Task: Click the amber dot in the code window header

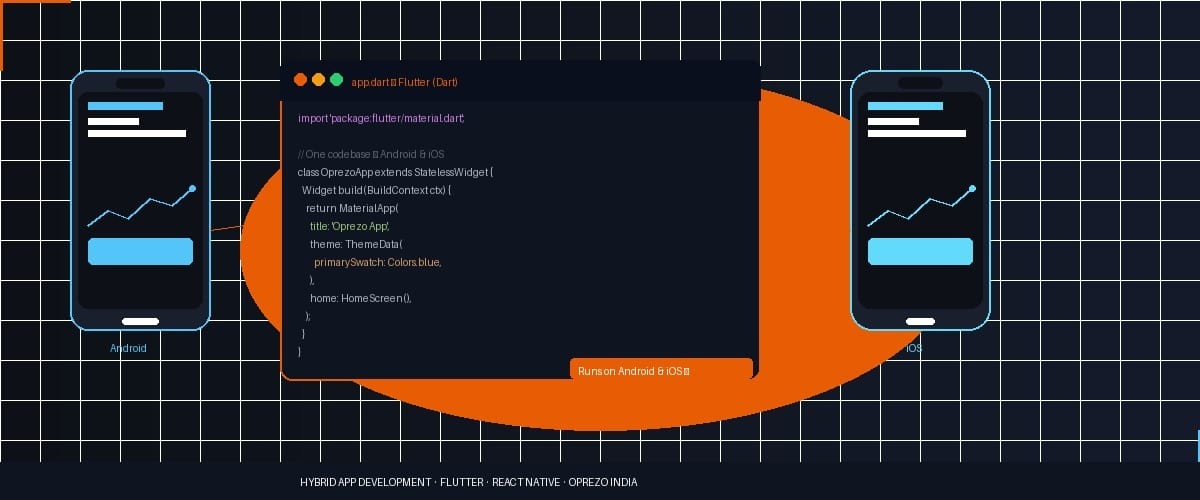Action: 318,80
